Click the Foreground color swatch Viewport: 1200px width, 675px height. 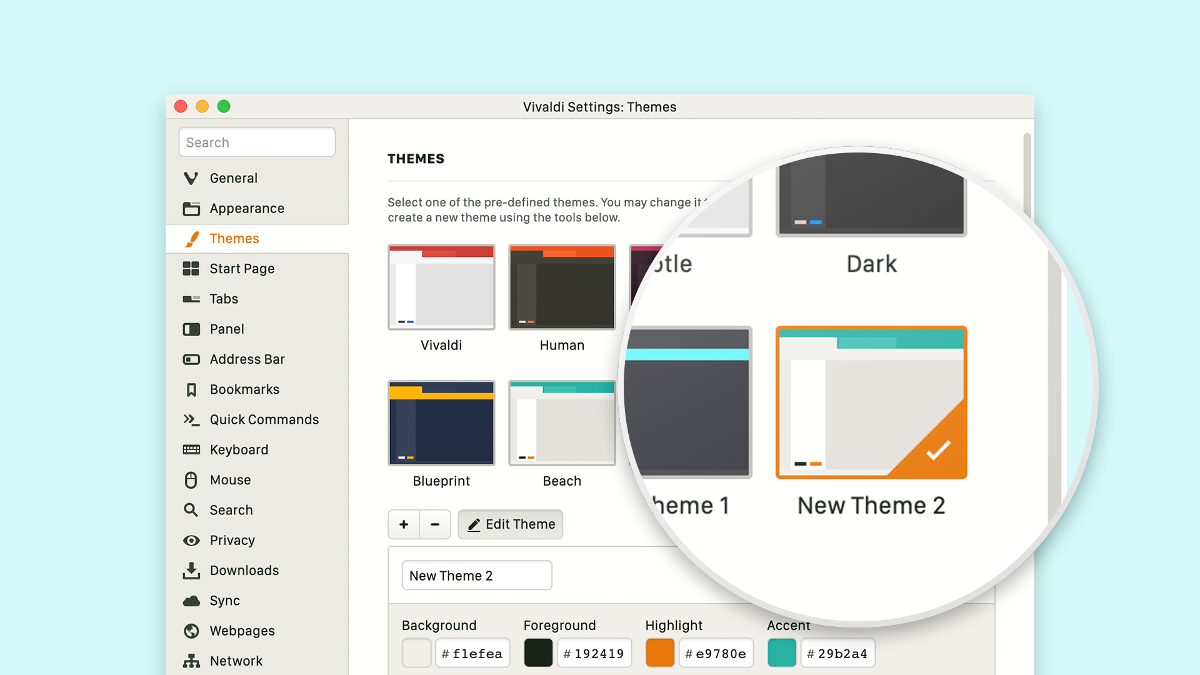(x=538, y=653)
